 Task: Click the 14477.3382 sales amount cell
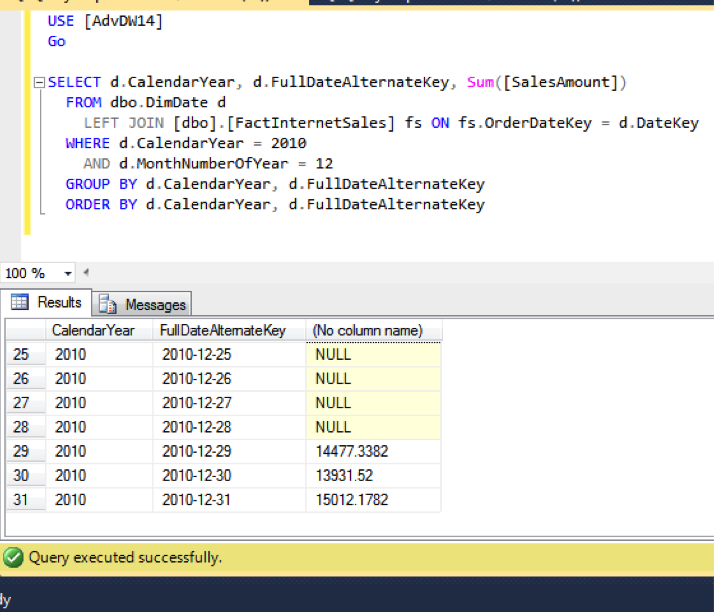tap(373, 451)
